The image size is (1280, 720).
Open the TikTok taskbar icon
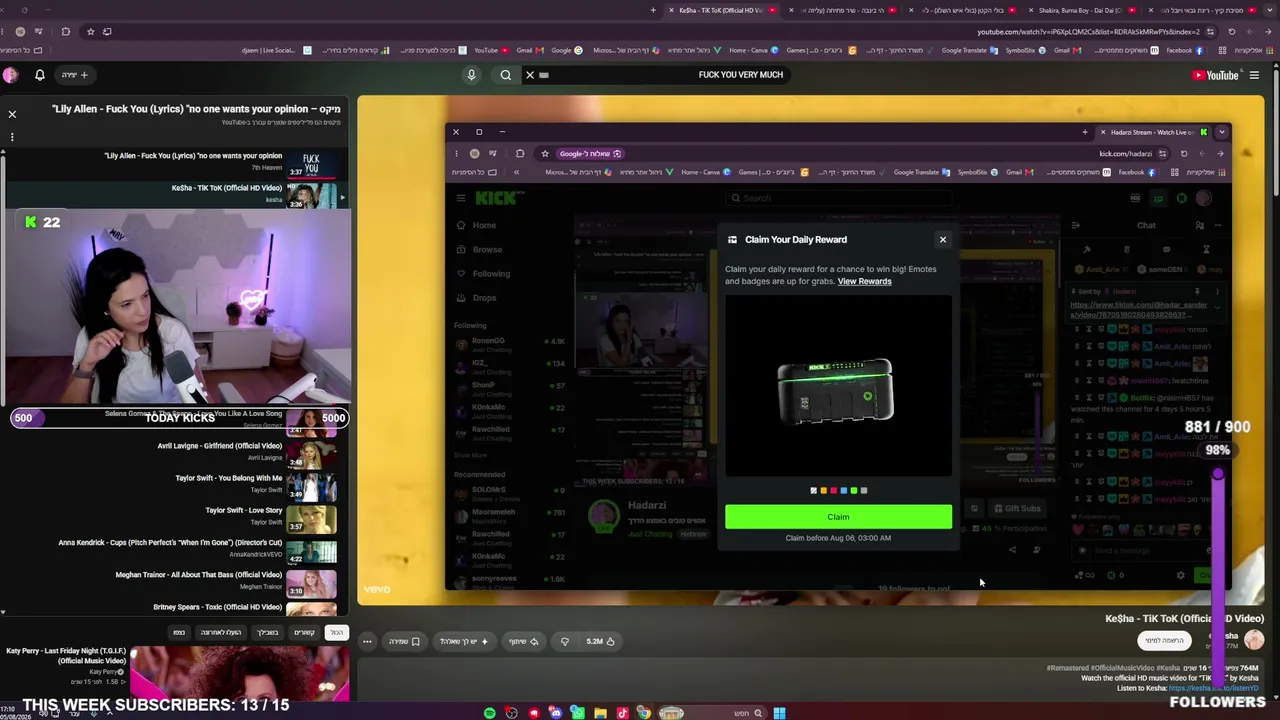(x=622, y=713)
